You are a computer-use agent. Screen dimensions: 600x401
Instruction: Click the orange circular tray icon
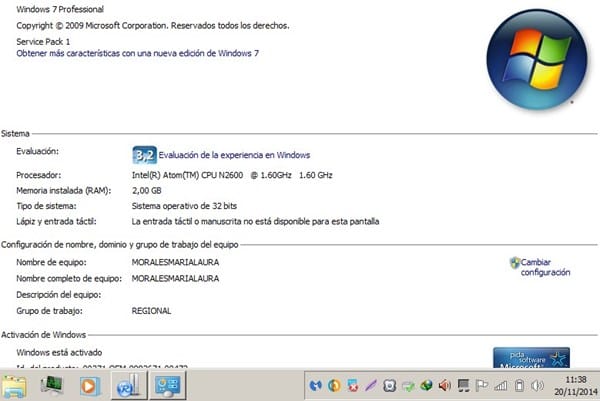pyautogui.click(x=334, y=385)
